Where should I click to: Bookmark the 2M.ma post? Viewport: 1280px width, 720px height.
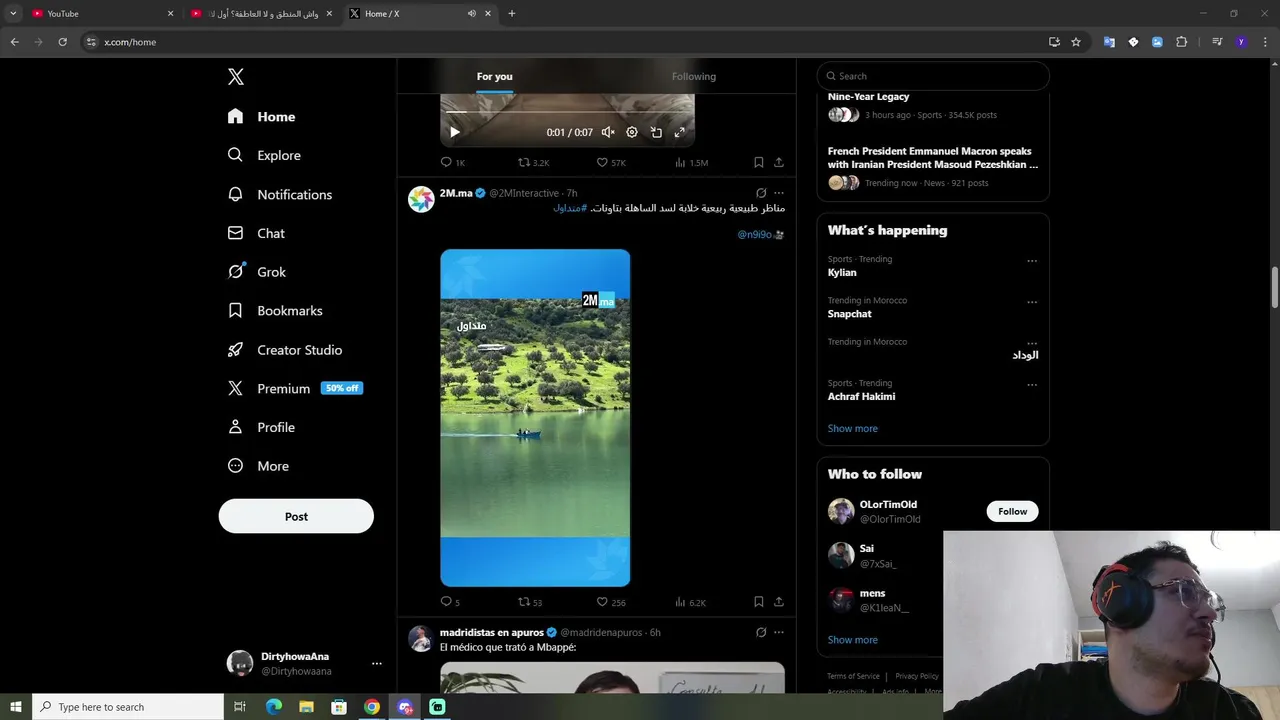pyautogui.click(x=758, y=602)
